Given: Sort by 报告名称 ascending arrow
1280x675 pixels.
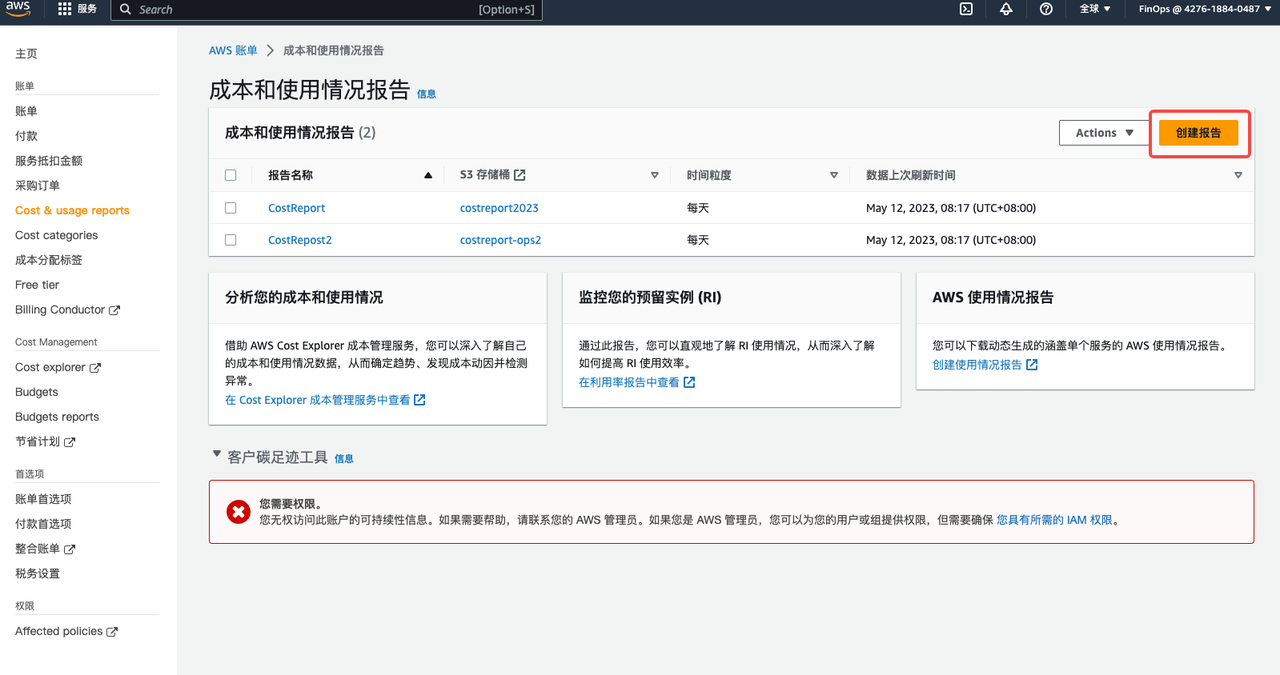Looking at the screenshot, I should coord(428,175).
